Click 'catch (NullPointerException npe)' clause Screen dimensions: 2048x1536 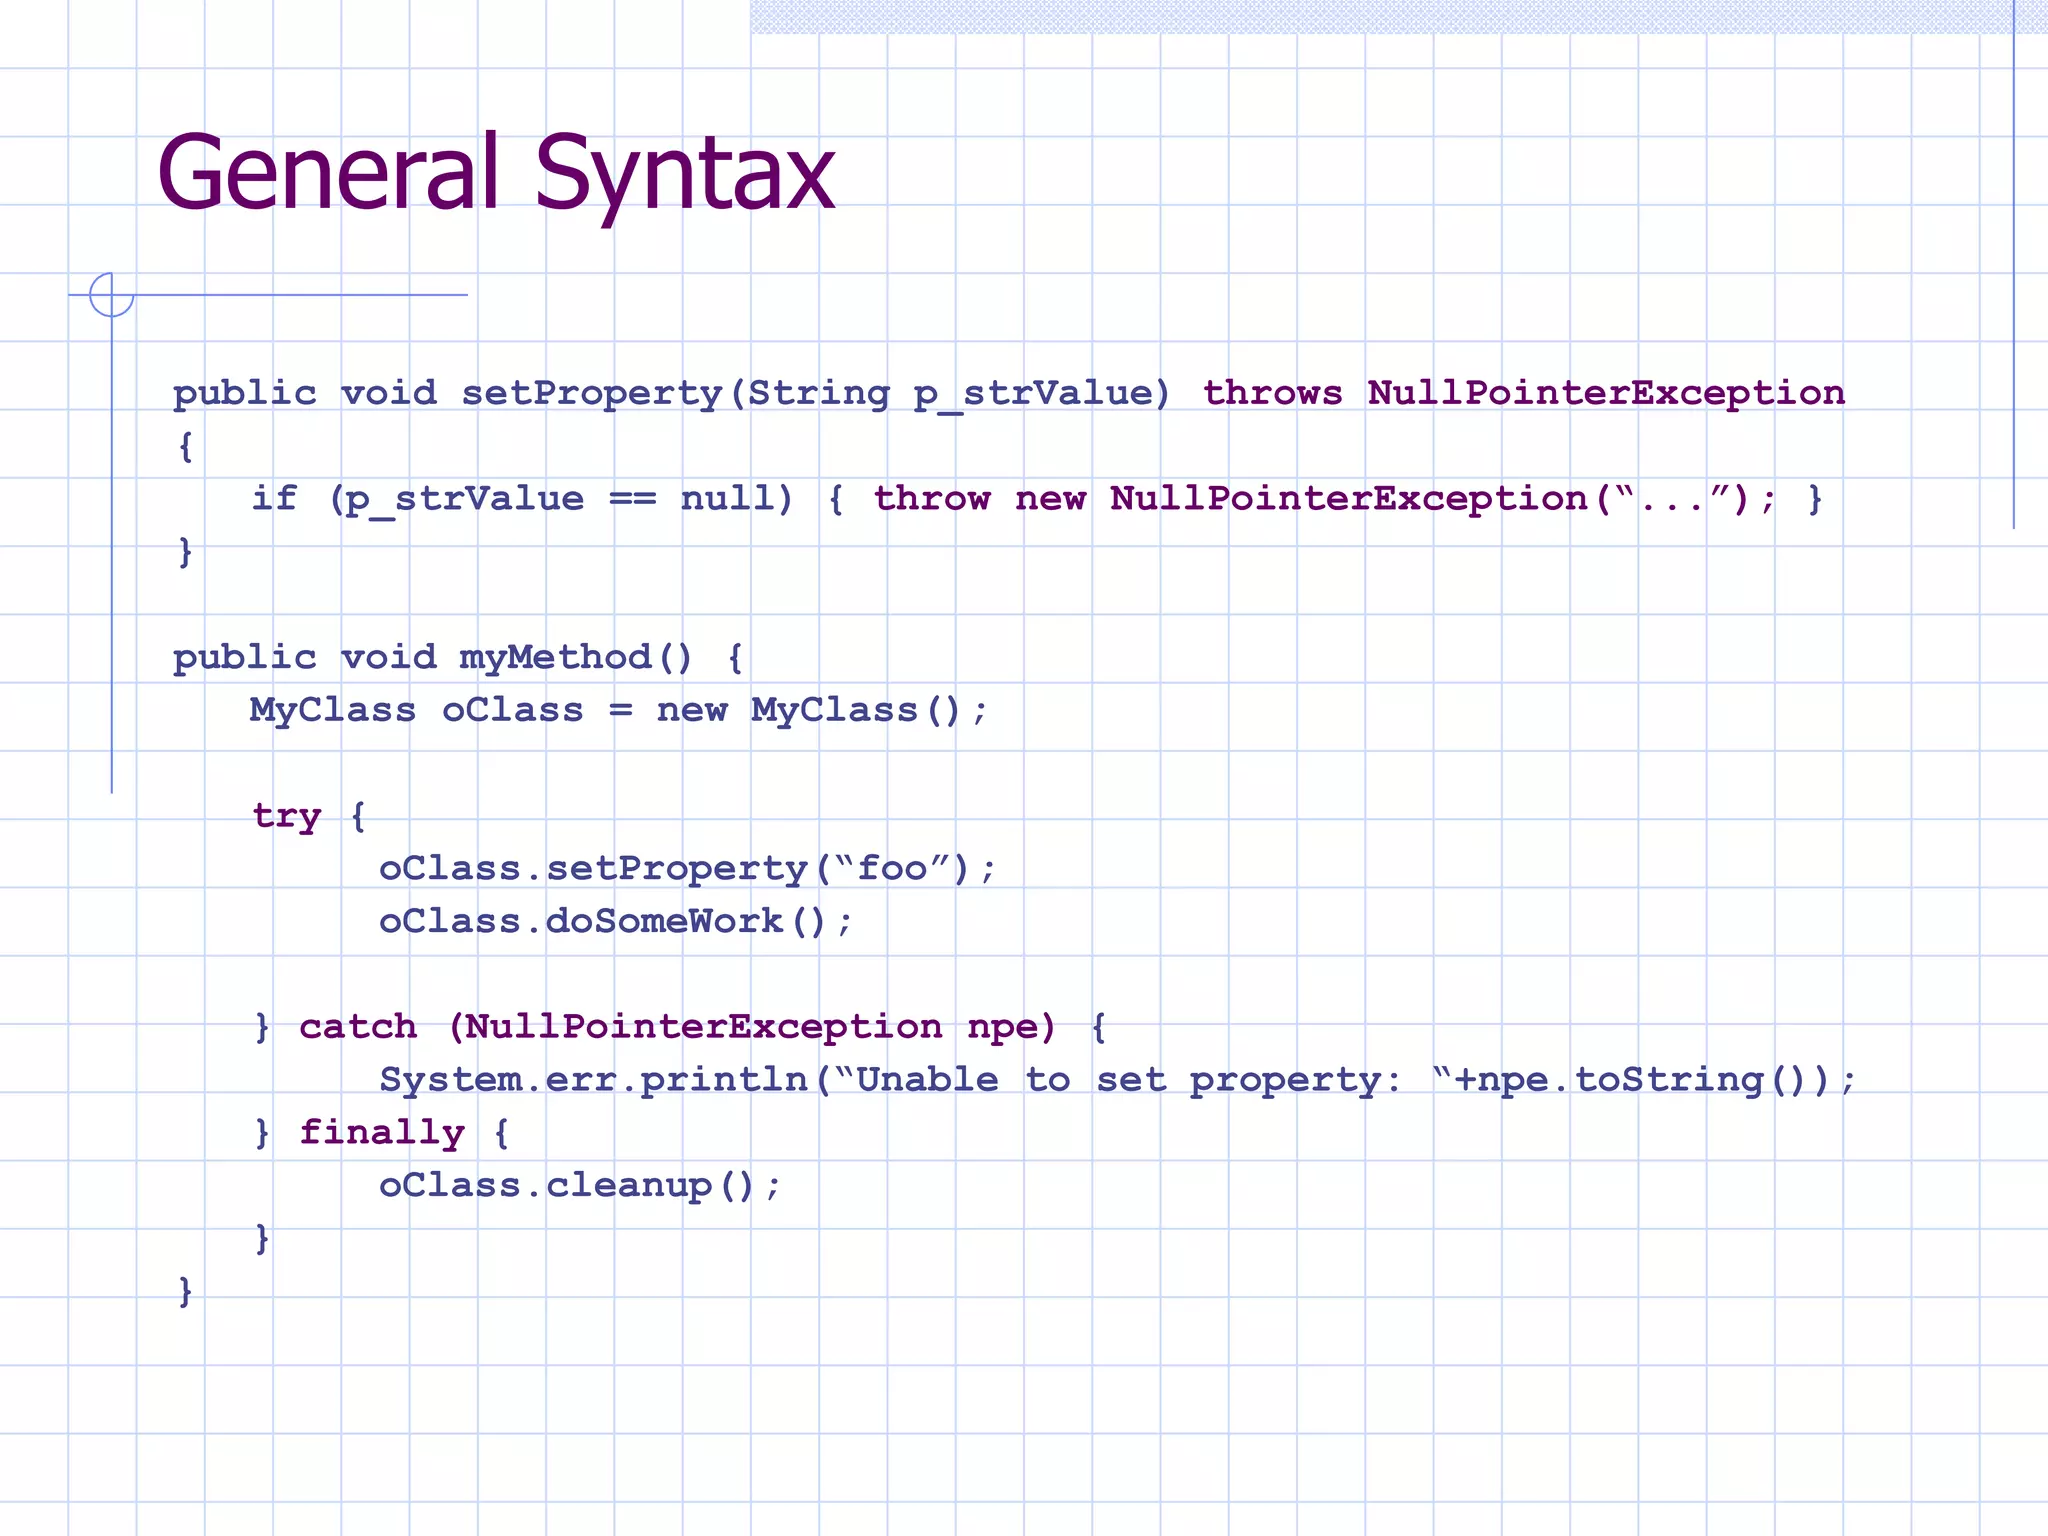tap(678, 1028)
